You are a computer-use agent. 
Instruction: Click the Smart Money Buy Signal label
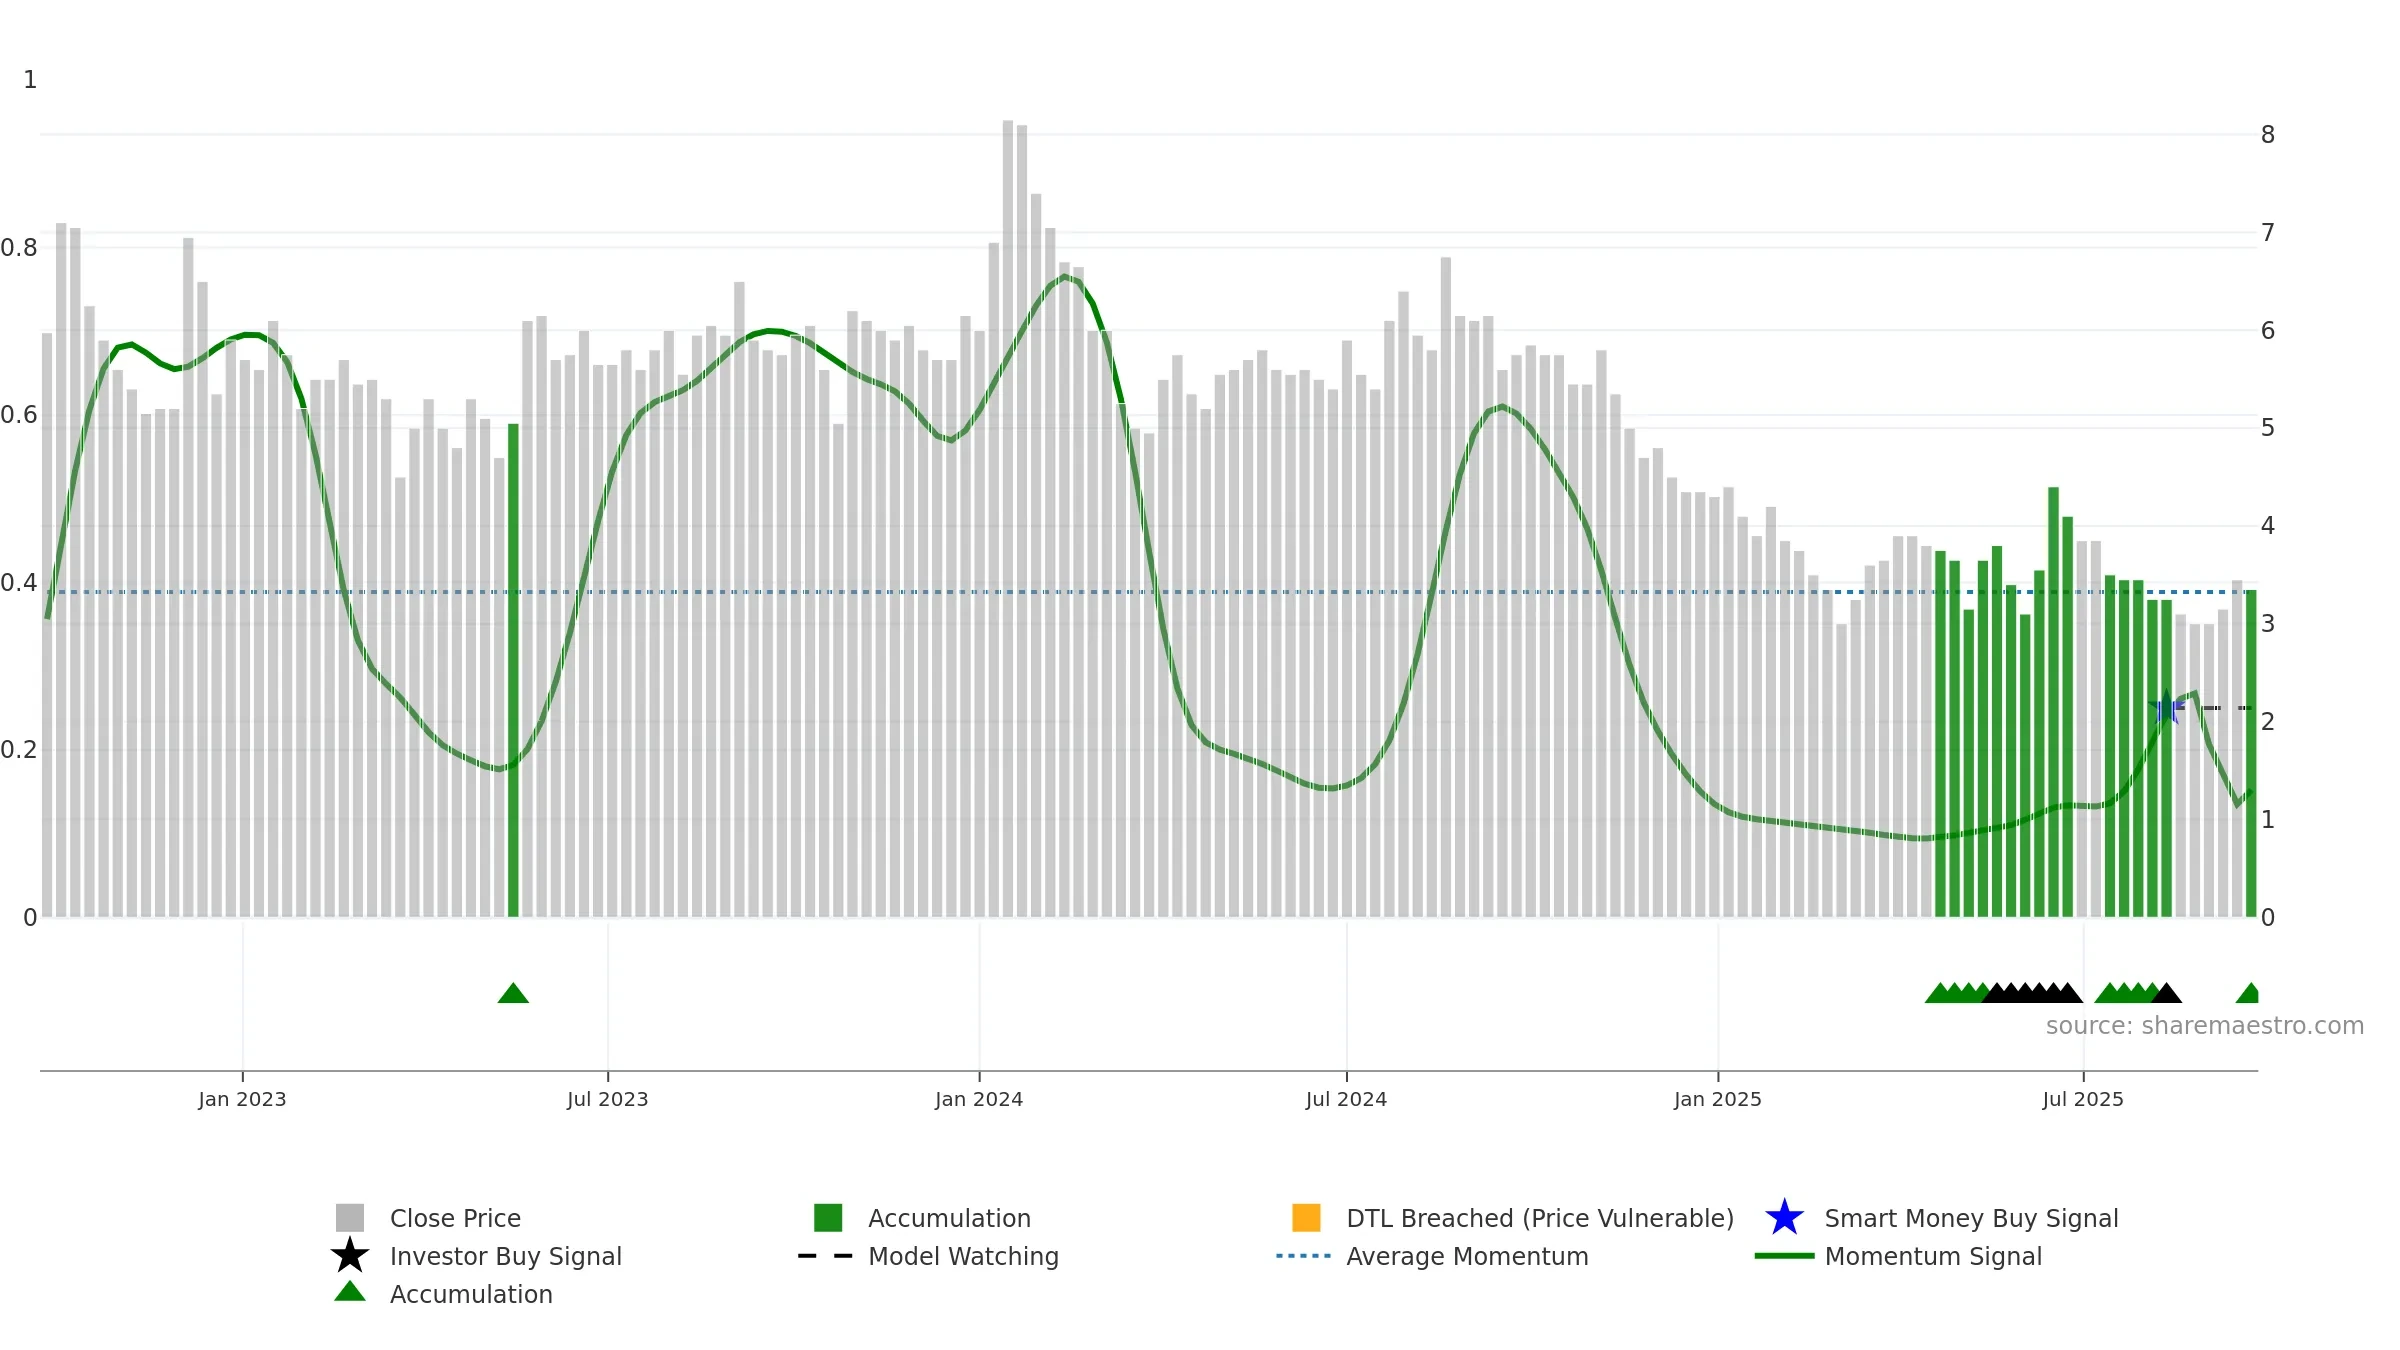coord(1971,1218)
